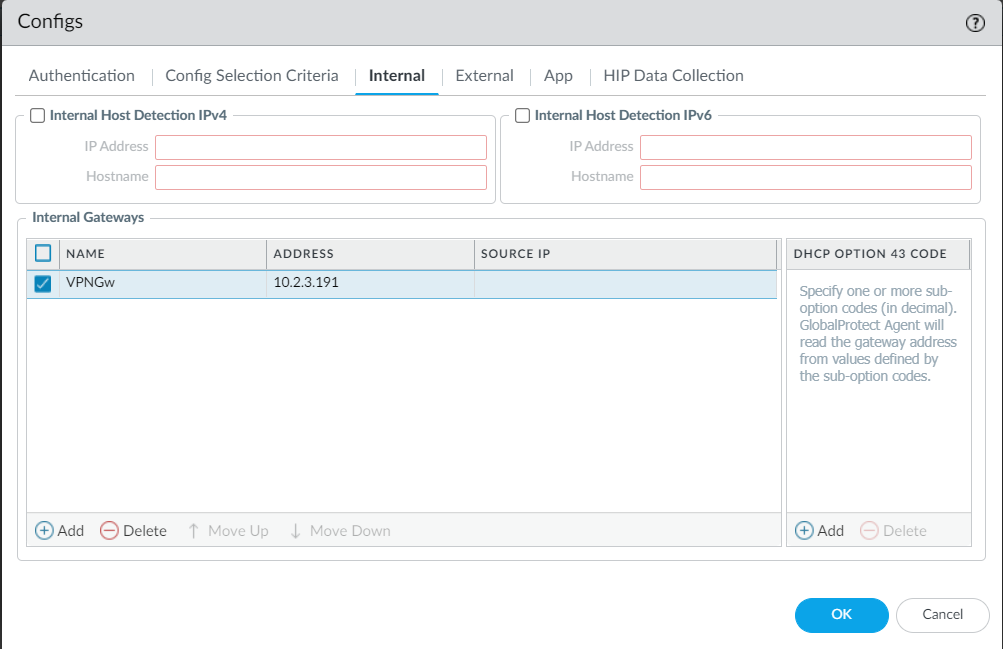The height and width of the screenshot is (649, 1003).
Task: Click the IPv4 IP Address field
Action: tap(320, 148)
